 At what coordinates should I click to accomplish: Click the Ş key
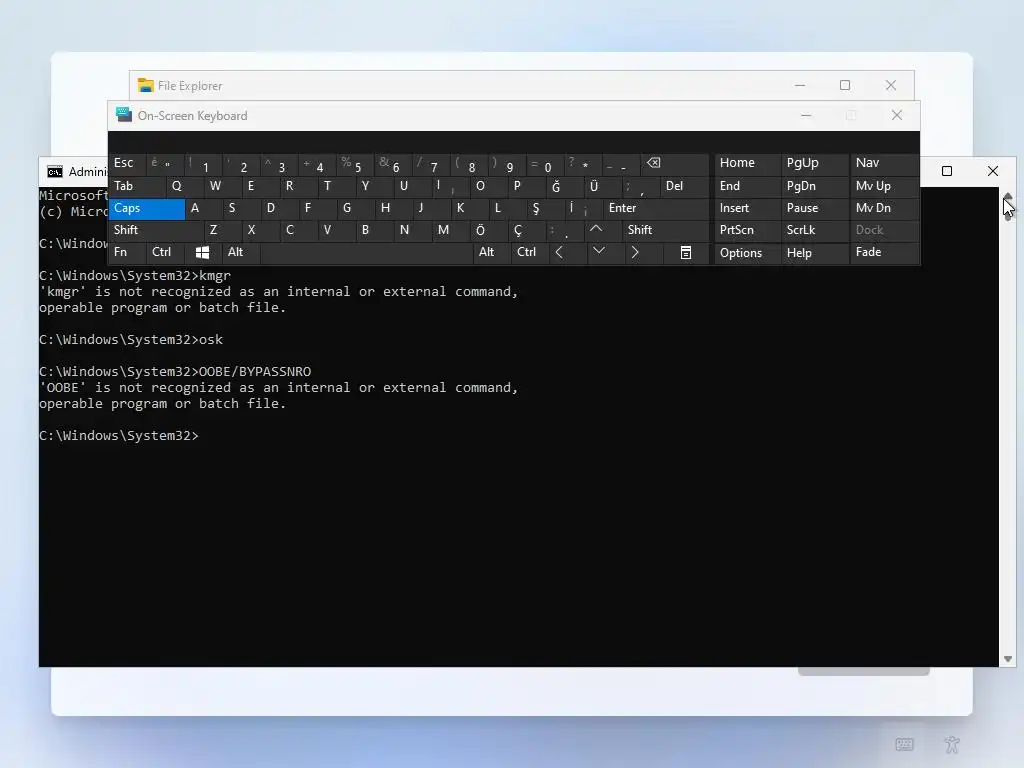click(545, 208)
